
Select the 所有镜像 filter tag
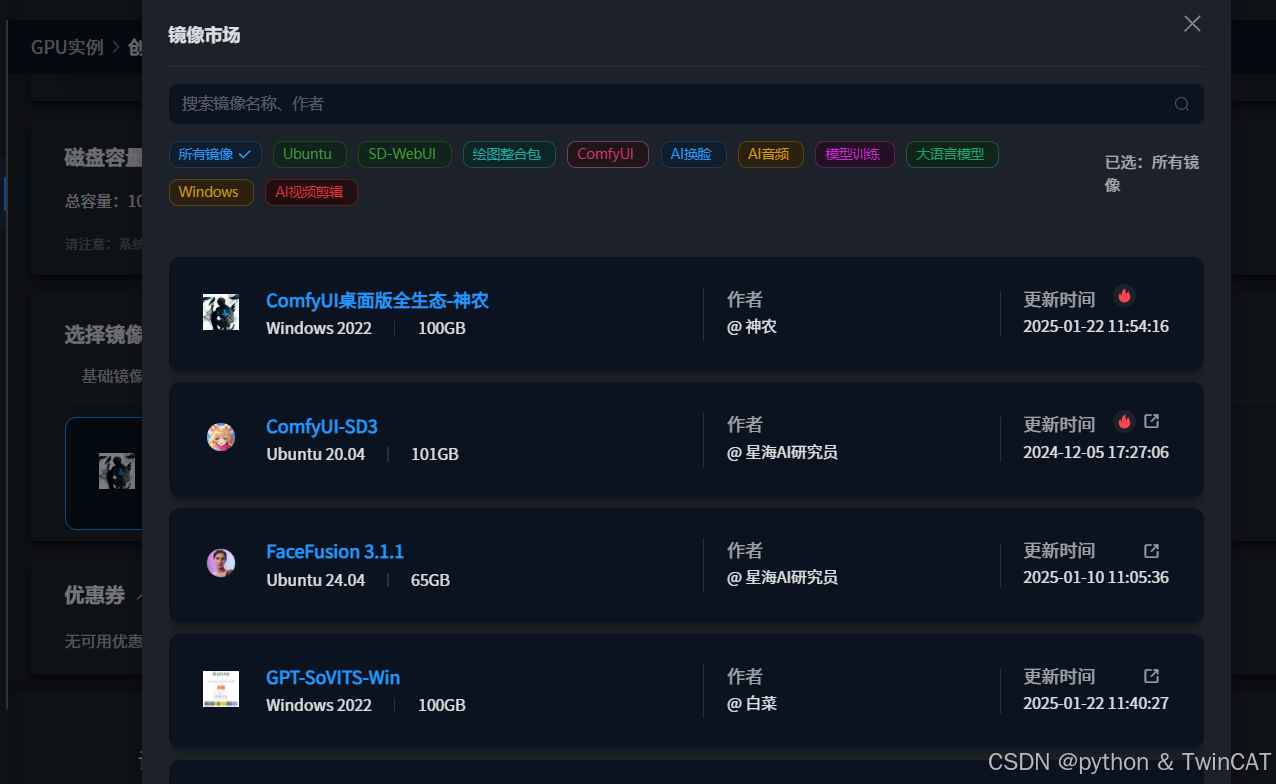215,154
